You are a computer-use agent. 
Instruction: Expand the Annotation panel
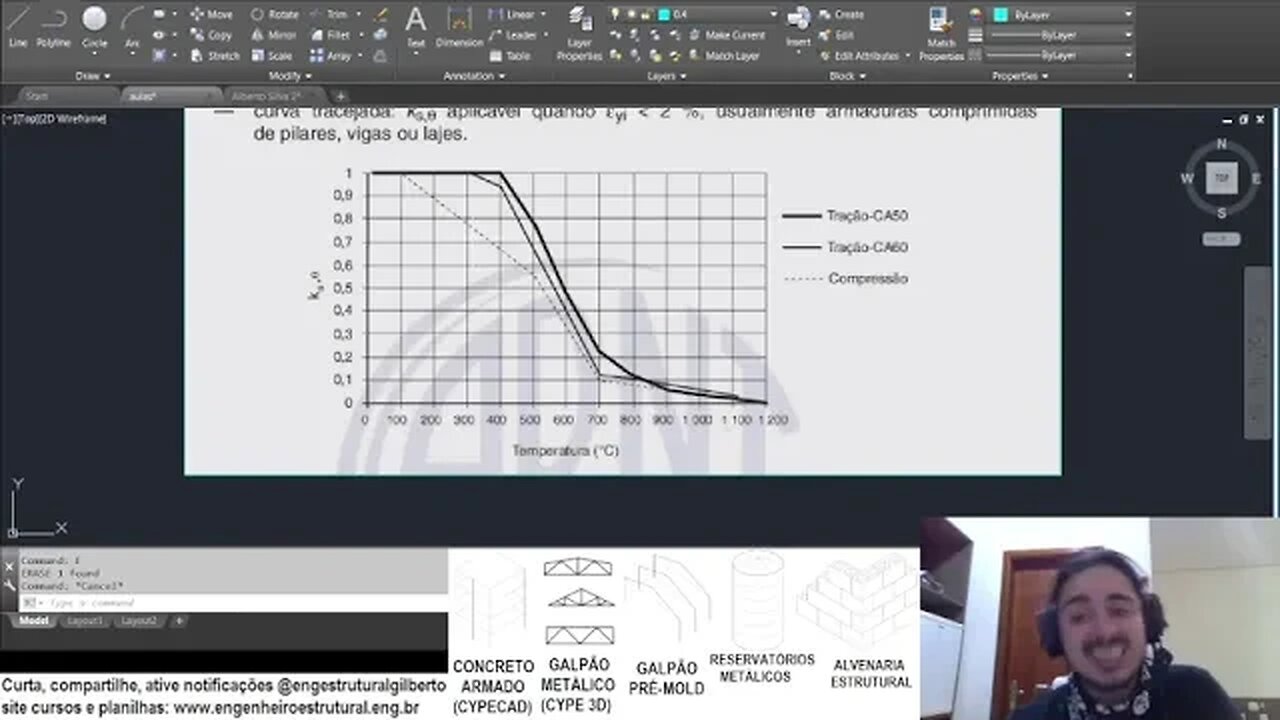pyautogui.click(x=474, y=76)
